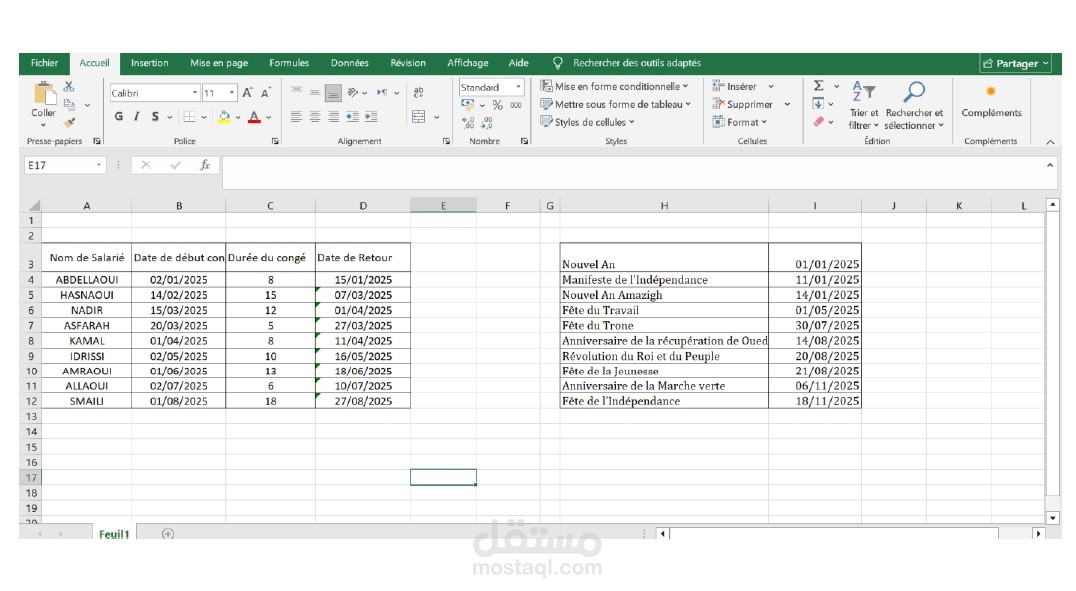Apply yellow fill color bucket

point(224,117)
